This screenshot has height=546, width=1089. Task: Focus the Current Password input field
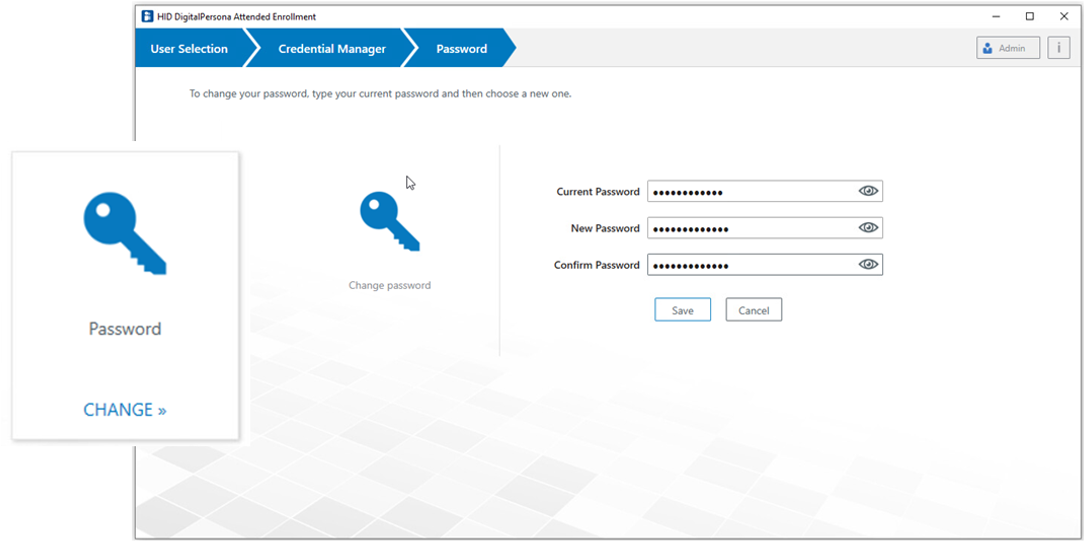click(x=750, y=191)
